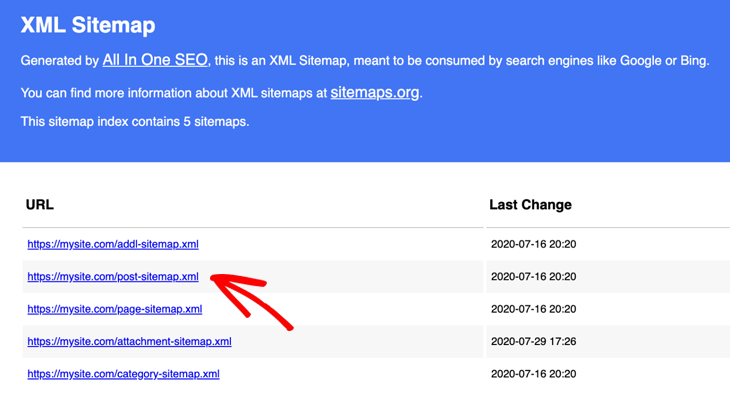Click the Last Change column header

pyautogui.click(x=530, y=205)
